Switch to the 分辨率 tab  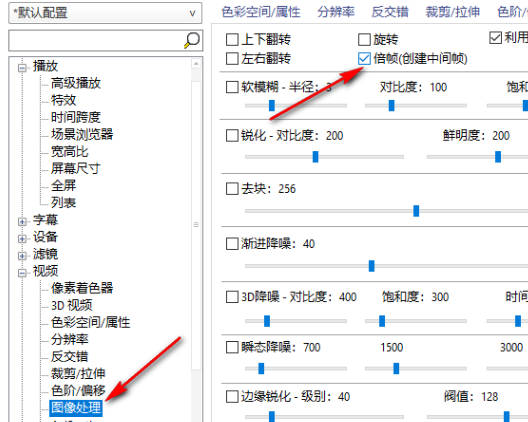click(336, 12)
